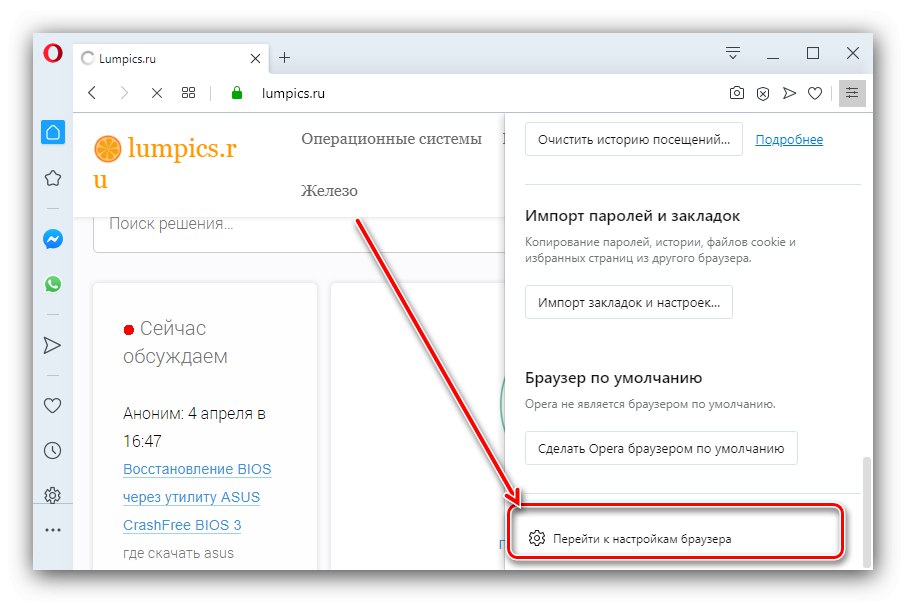This screenshot has height=603, width=906.
Task: Add page to bookmarks with heart icon
Action: click(x=815, y=92)
